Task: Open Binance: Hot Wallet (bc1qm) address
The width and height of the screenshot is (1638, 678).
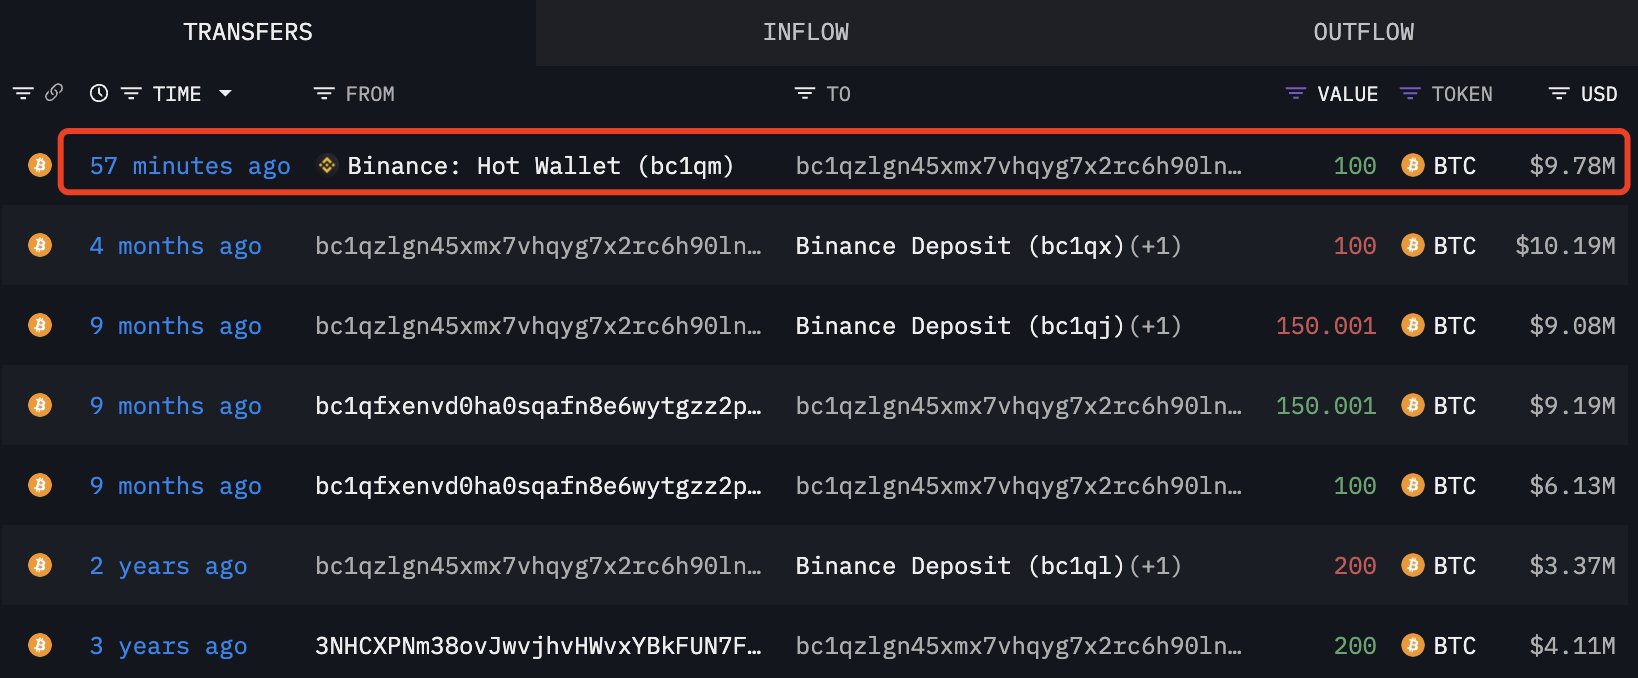Action: coord(540,166)
